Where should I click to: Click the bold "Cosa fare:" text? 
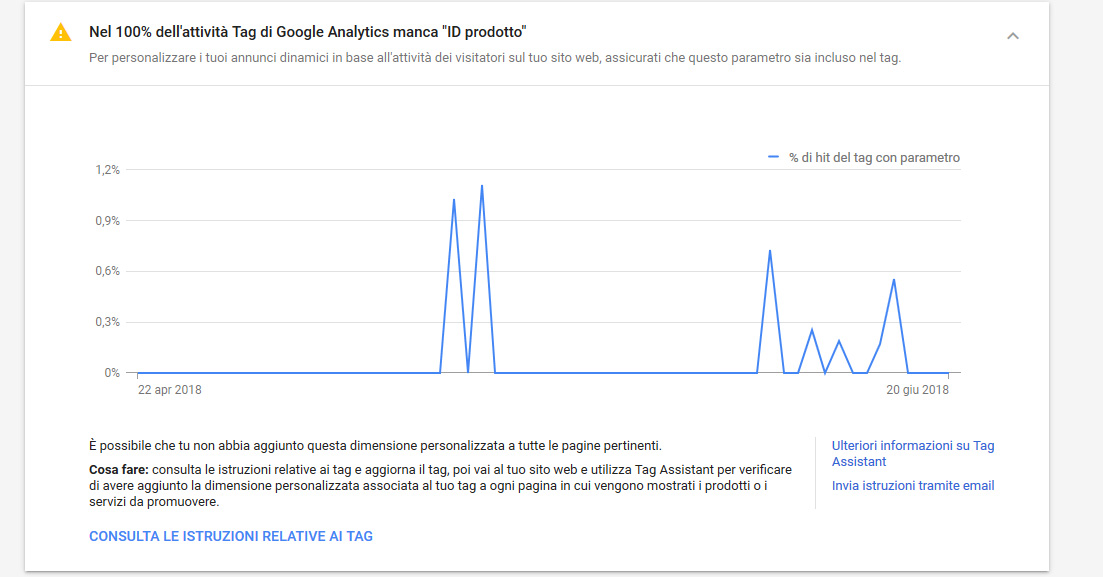[119, 469]
